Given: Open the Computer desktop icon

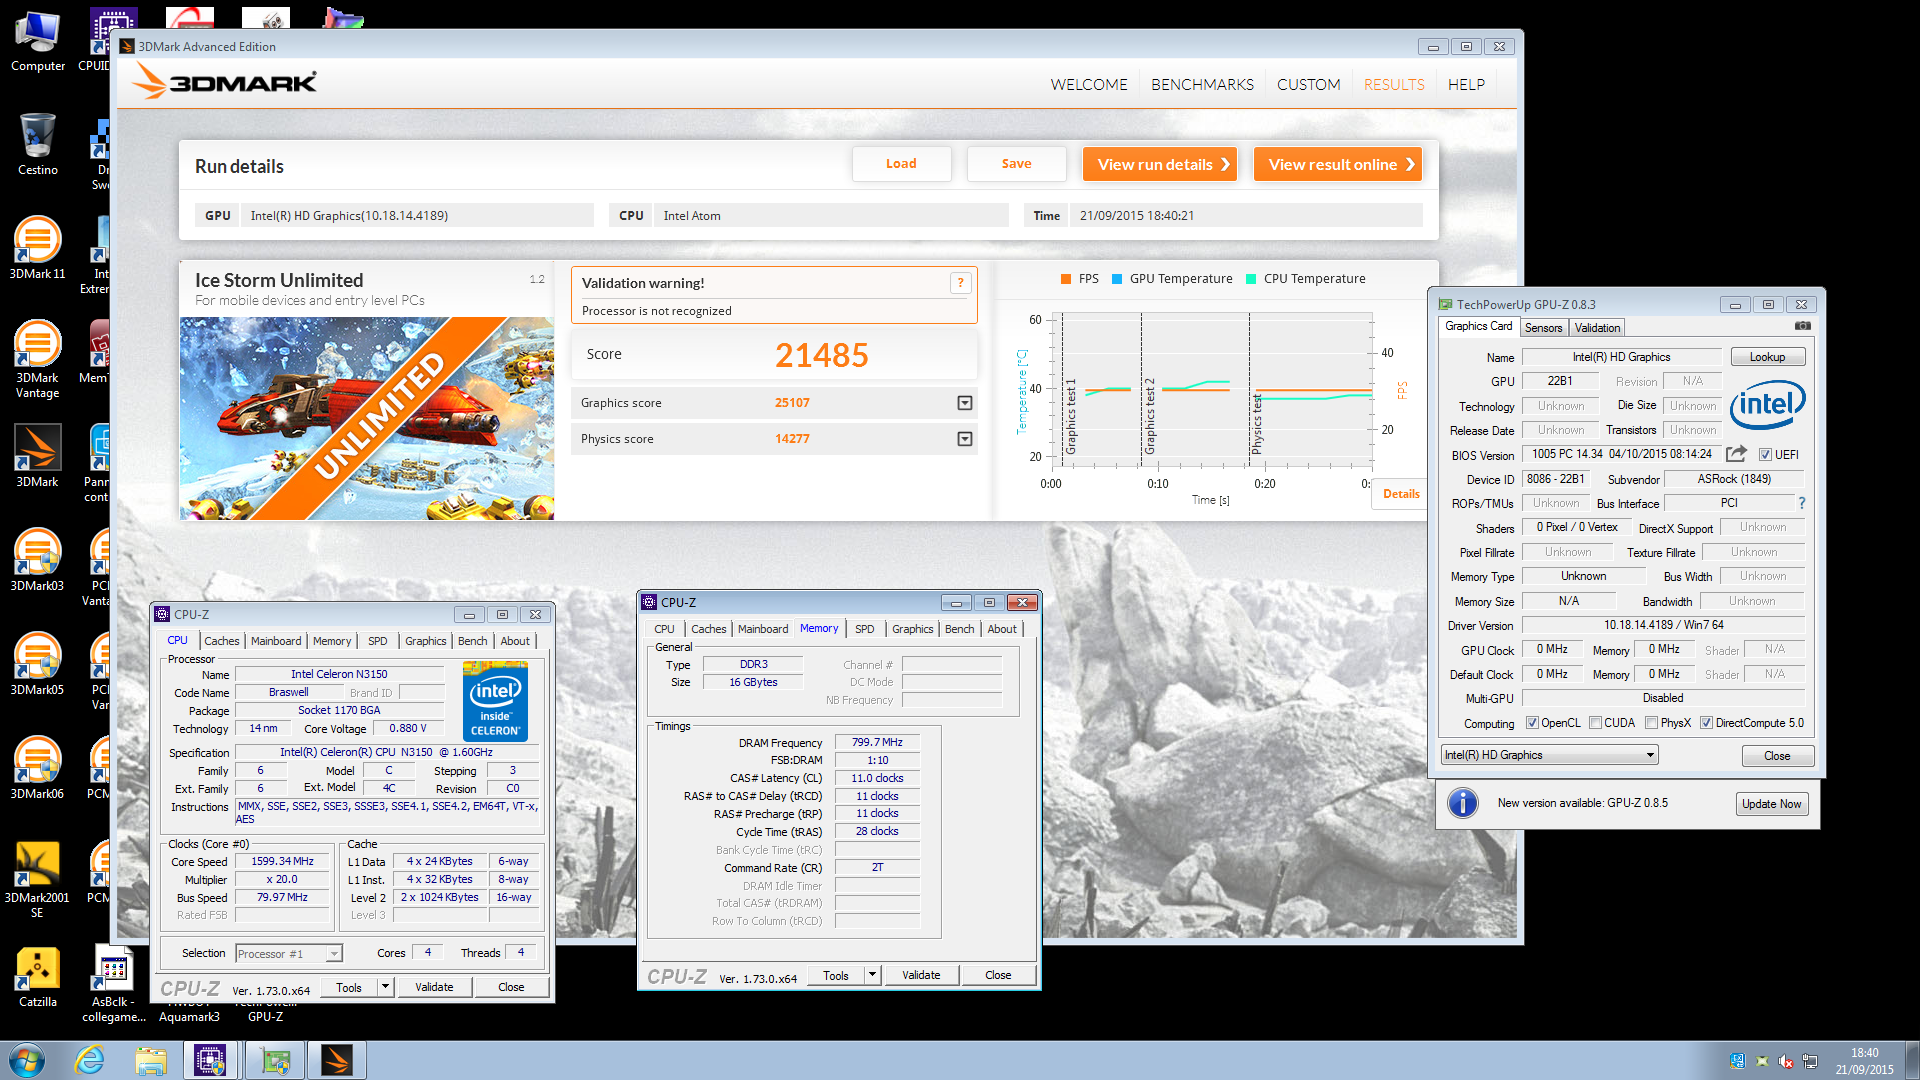Looking at the screenshot, I should pyautogui.click(x=37, y=42).
